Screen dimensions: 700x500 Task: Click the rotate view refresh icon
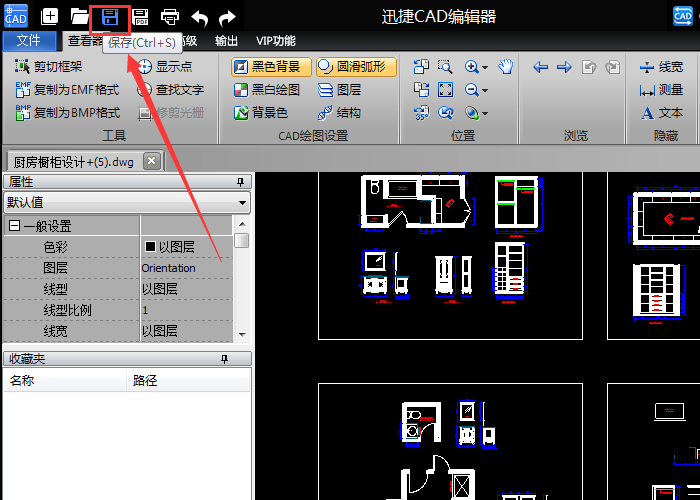click(x=445, y=113)
